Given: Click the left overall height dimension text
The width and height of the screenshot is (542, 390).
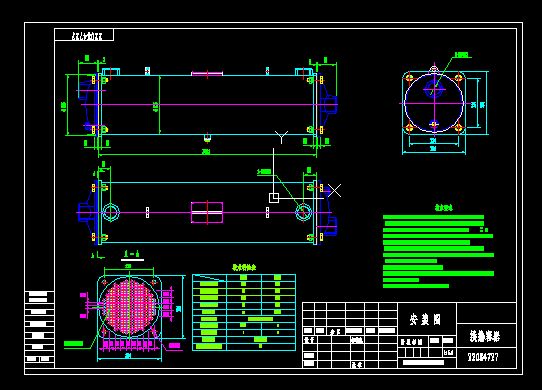Looking at the screenshot, I should 64,106.
